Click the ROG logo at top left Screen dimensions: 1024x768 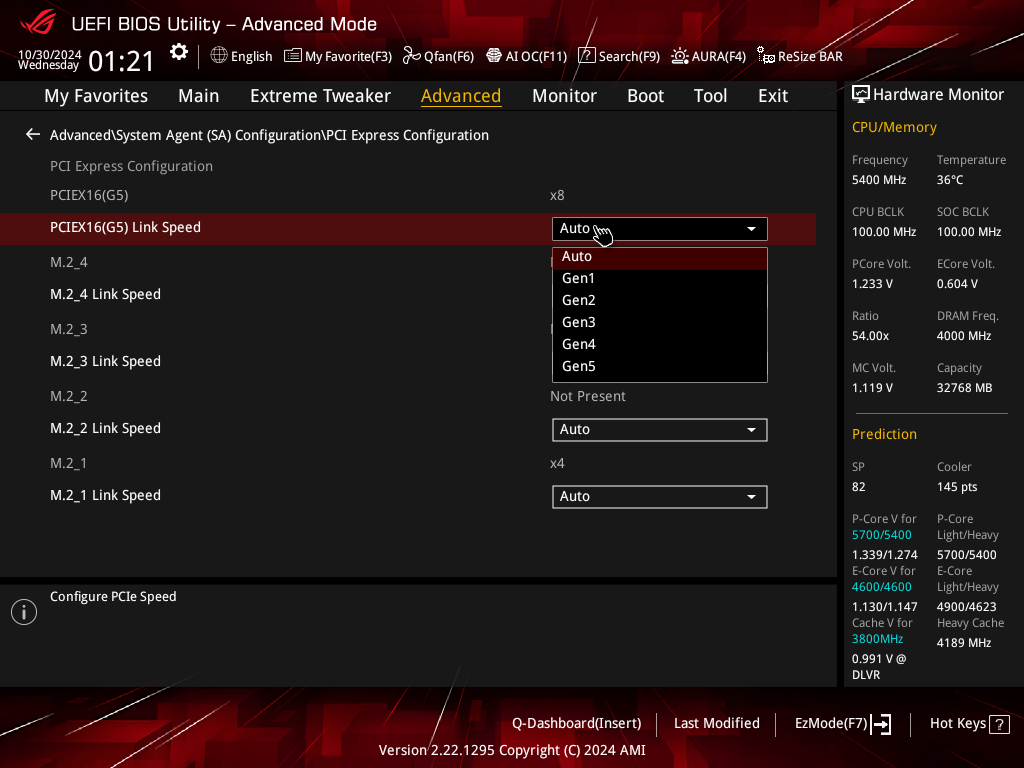click(38, 23)
